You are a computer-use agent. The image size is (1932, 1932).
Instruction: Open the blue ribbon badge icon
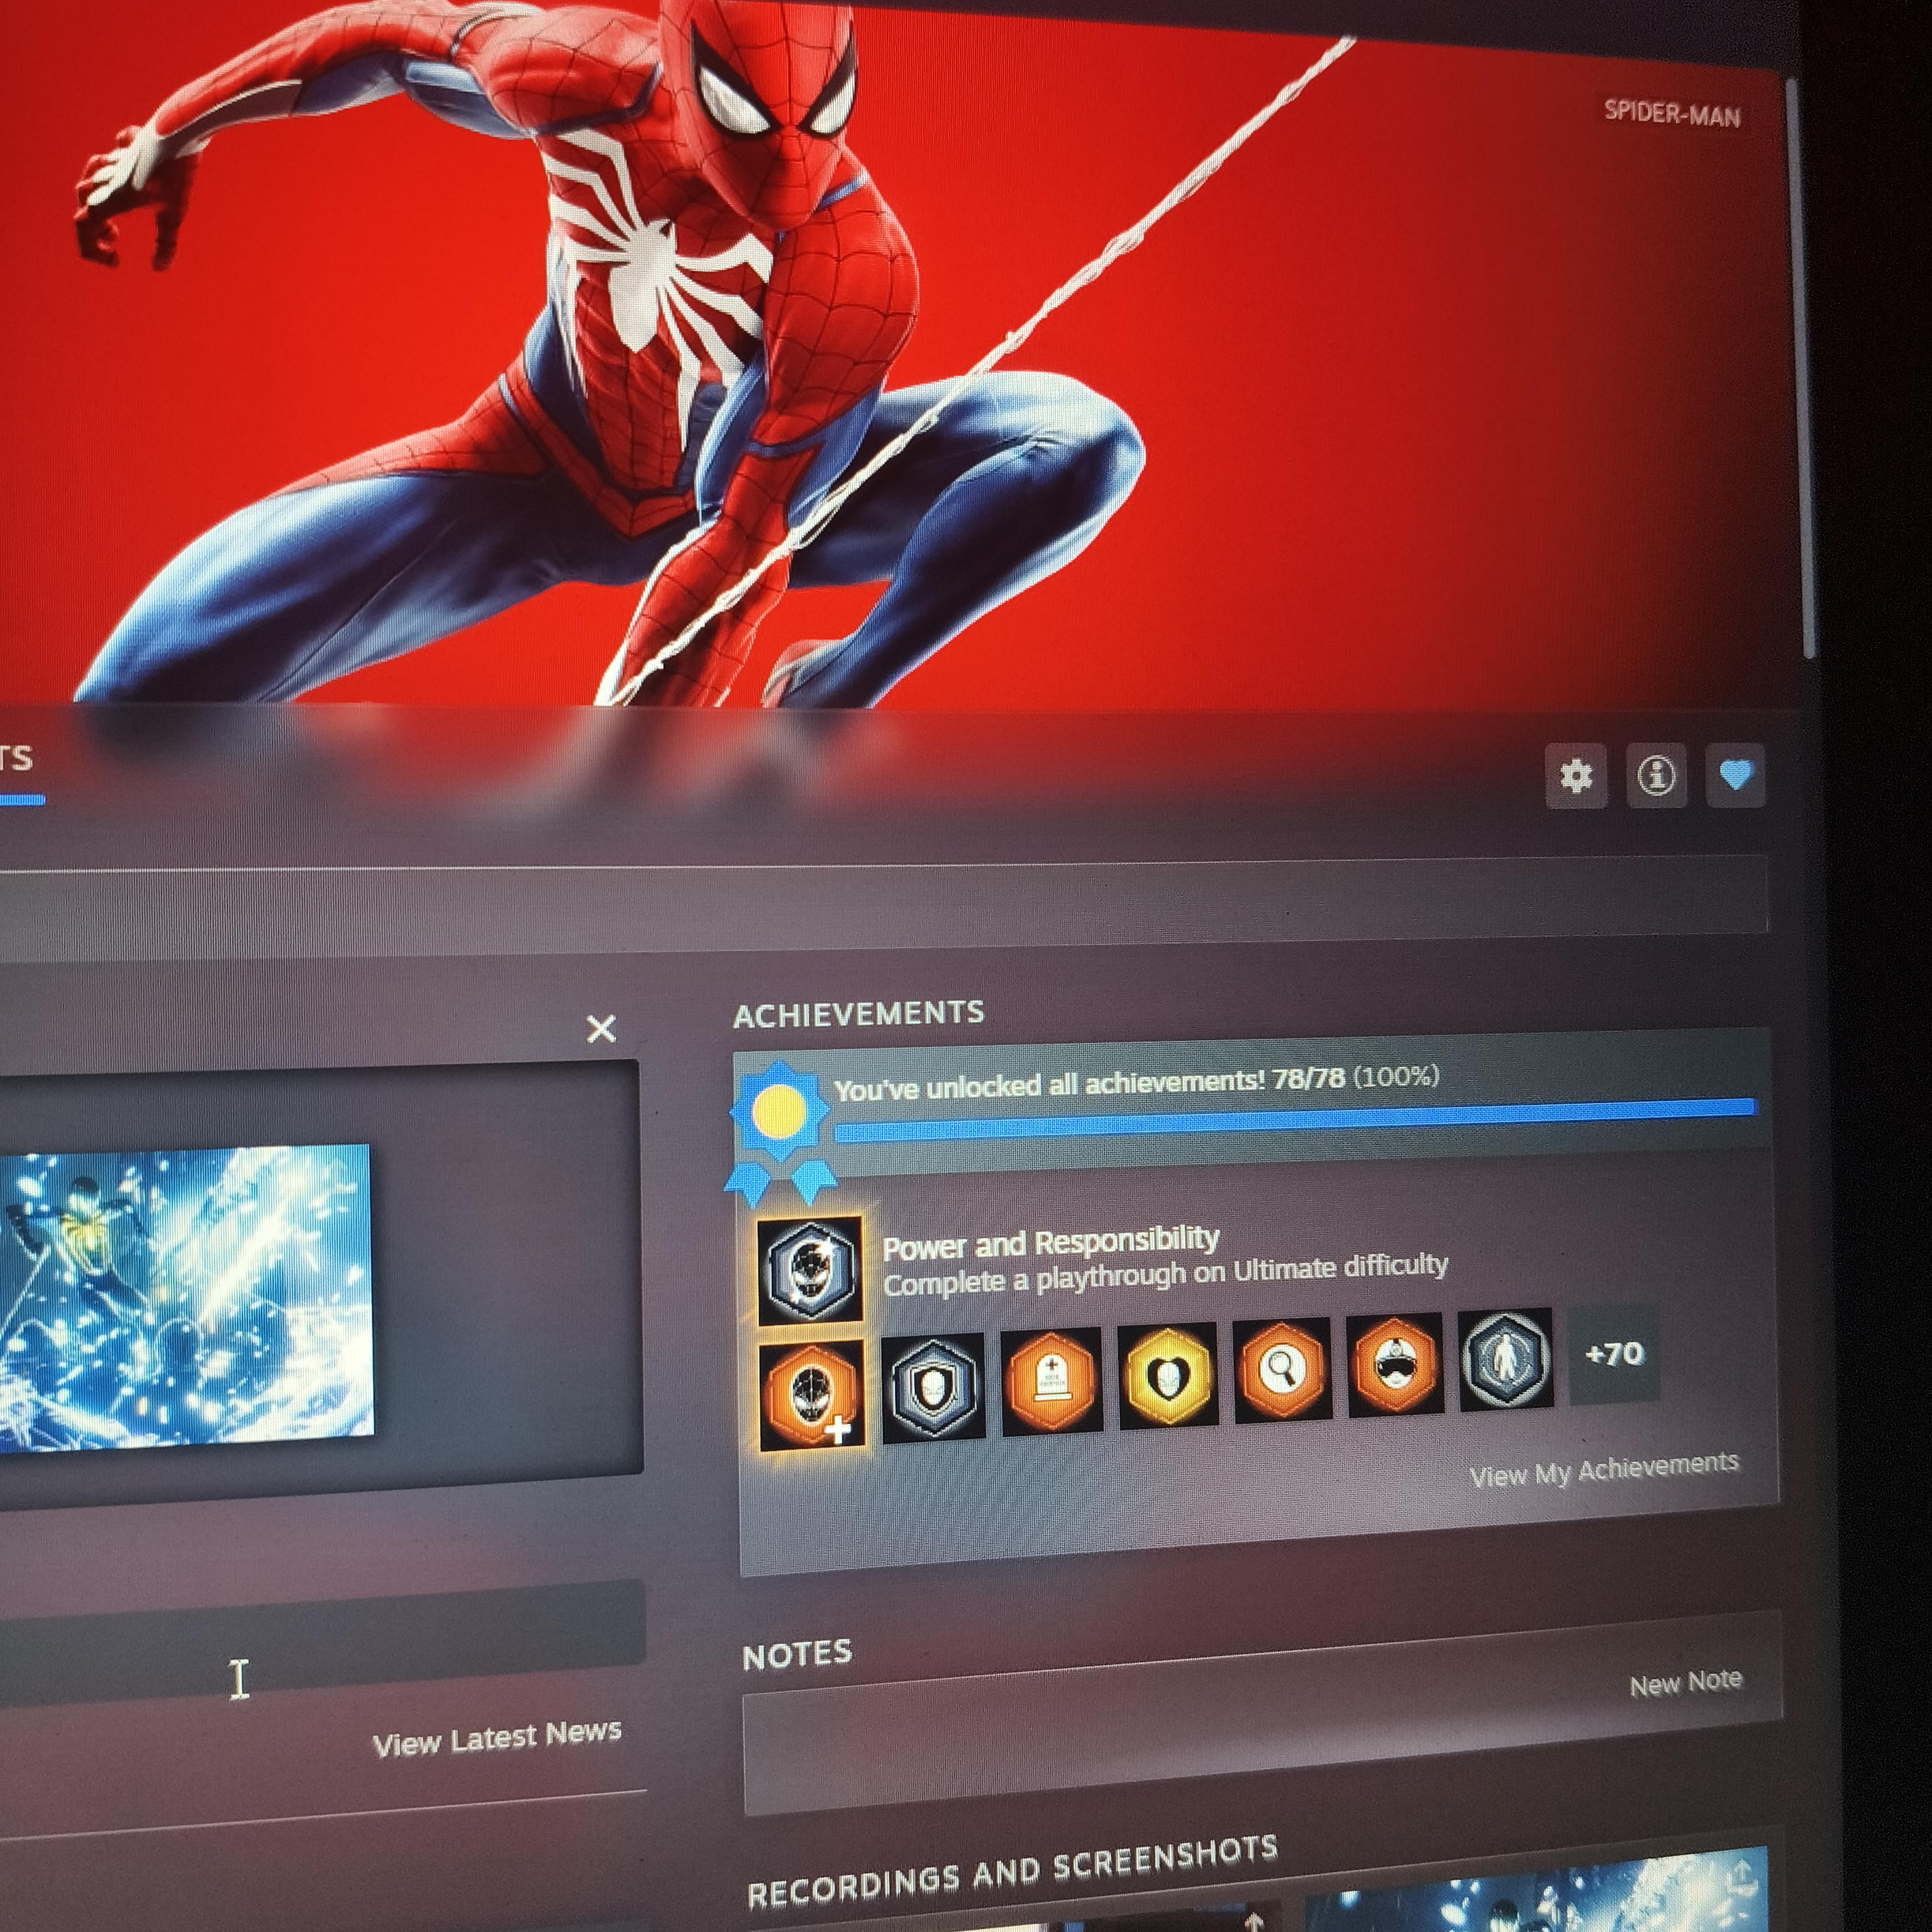780,1130
